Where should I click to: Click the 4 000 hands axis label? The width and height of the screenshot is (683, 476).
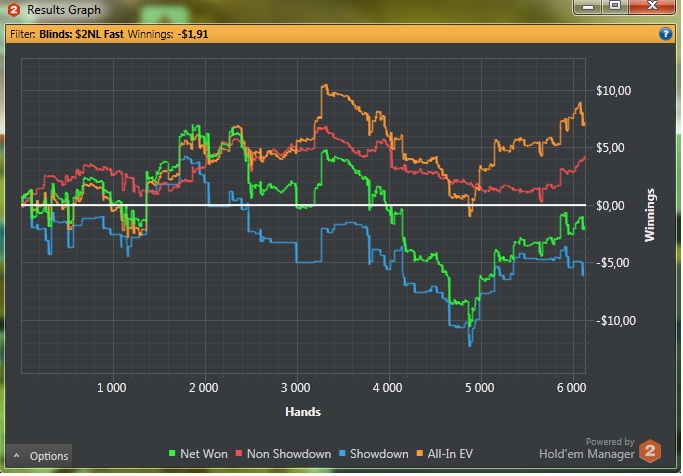point(387,388)
